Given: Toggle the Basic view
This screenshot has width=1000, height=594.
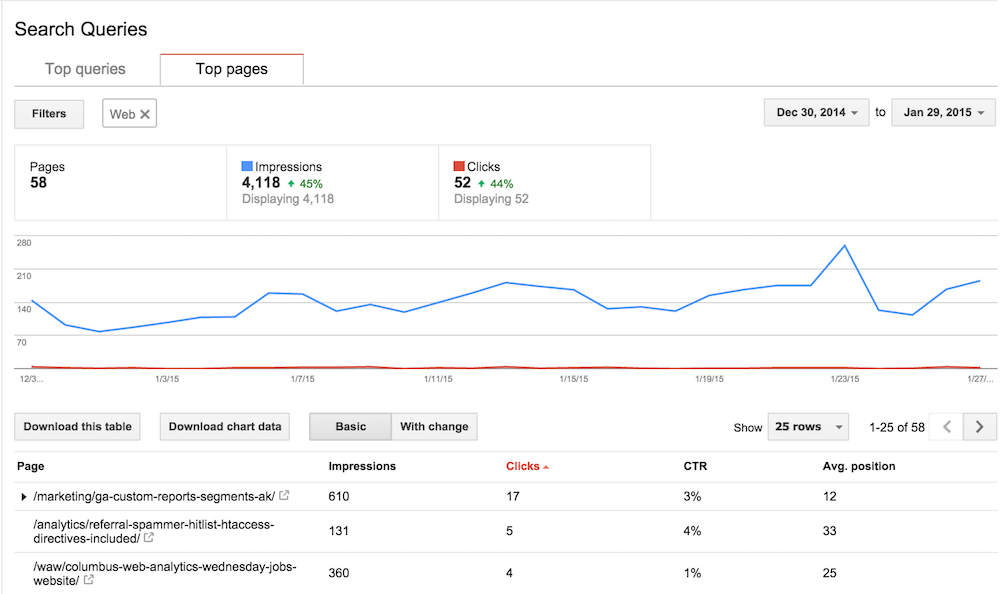Looking at the screenshot, I should [350, 427].
